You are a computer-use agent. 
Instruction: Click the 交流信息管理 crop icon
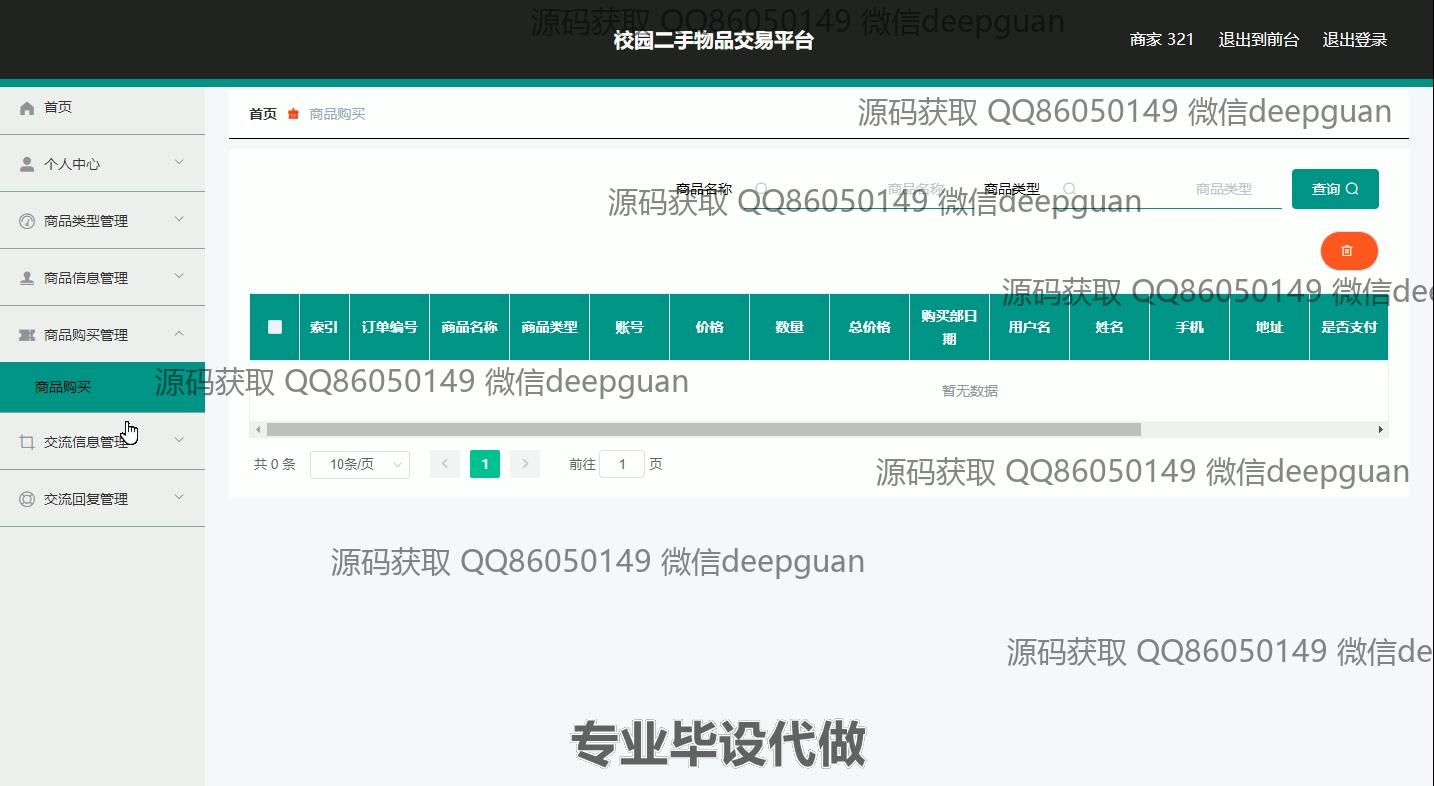click(27, 442)
